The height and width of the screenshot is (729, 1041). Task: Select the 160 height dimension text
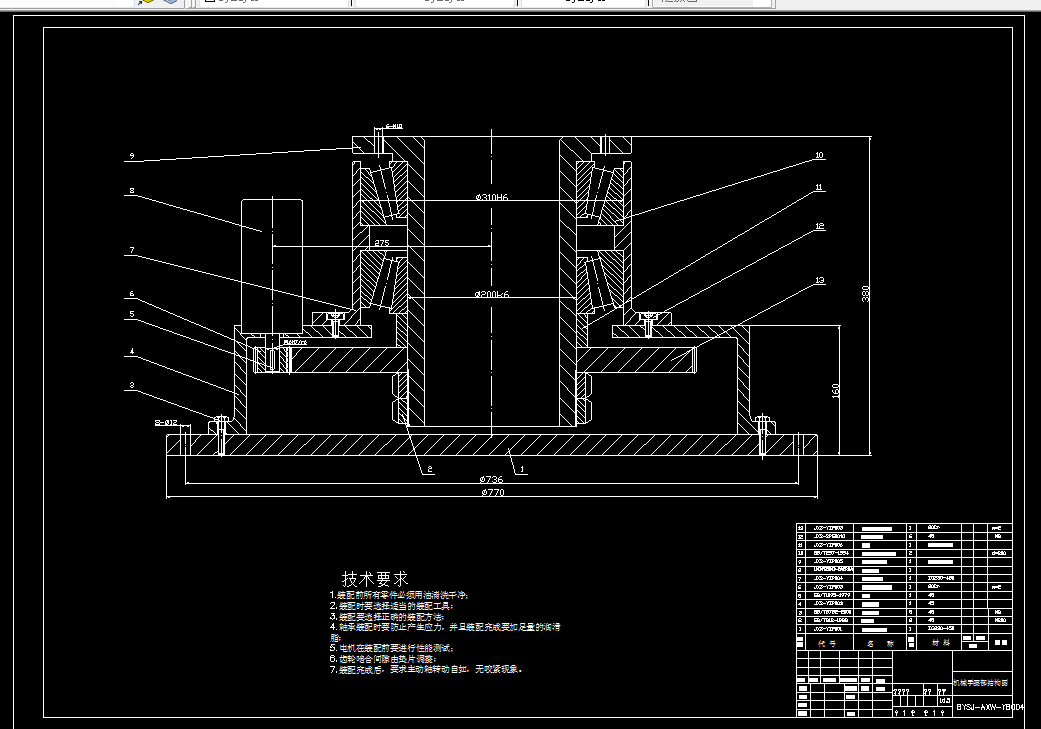[835, 390]
